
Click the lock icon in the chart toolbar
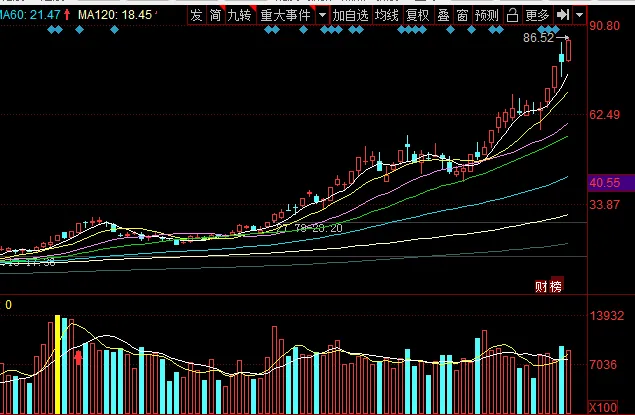[x=511, y=15]
